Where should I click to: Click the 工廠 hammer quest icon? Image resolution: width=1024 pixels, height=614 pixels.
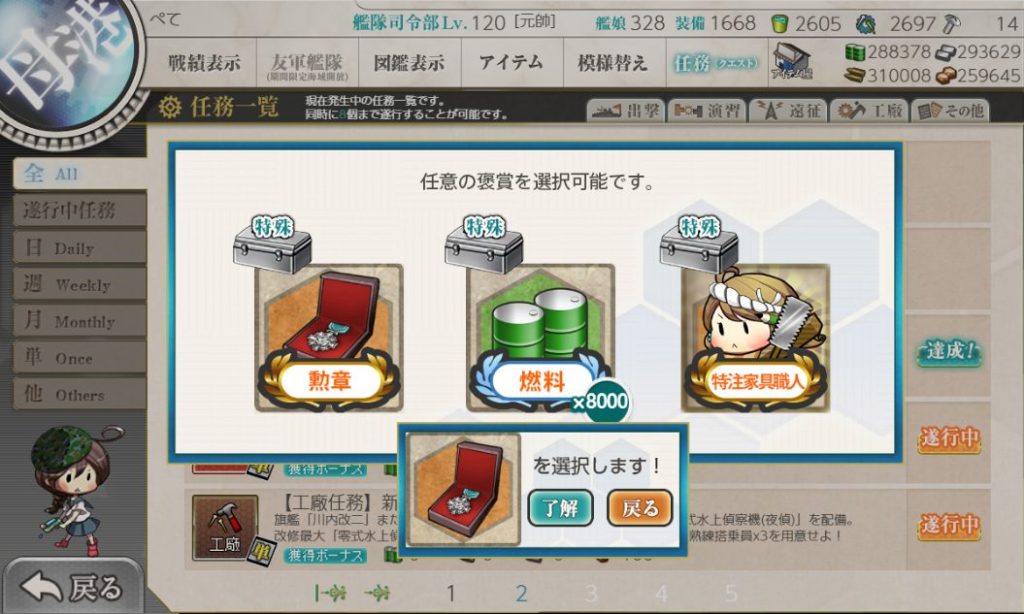(225, 527)
